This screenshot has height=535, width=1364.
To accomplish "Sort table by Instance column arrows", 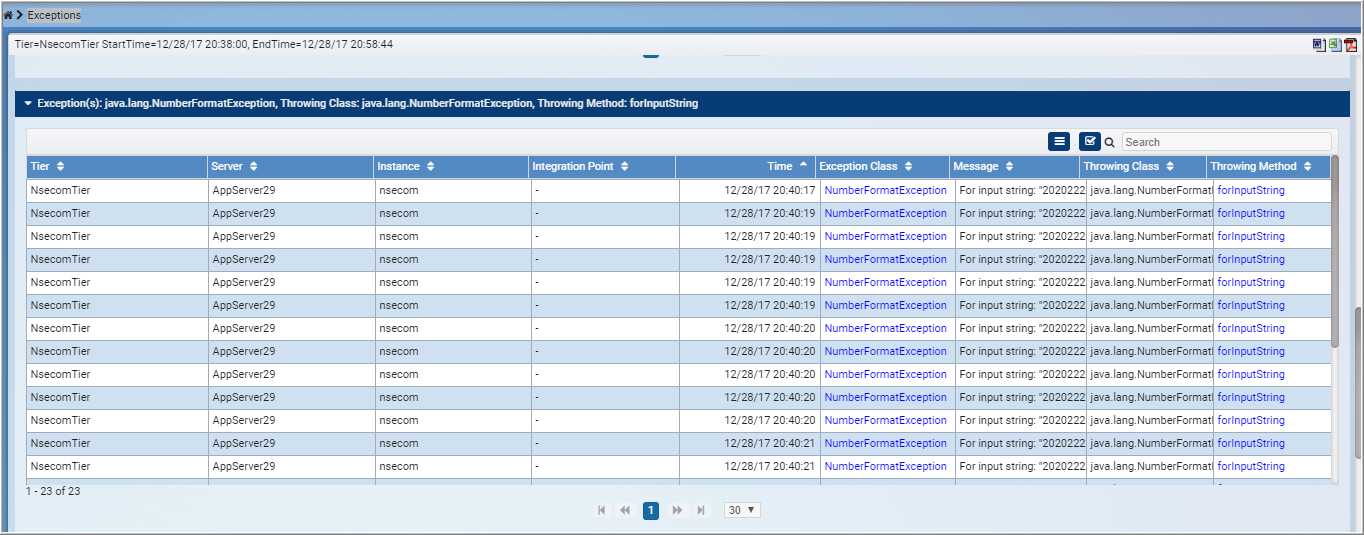I will [430, 166].
